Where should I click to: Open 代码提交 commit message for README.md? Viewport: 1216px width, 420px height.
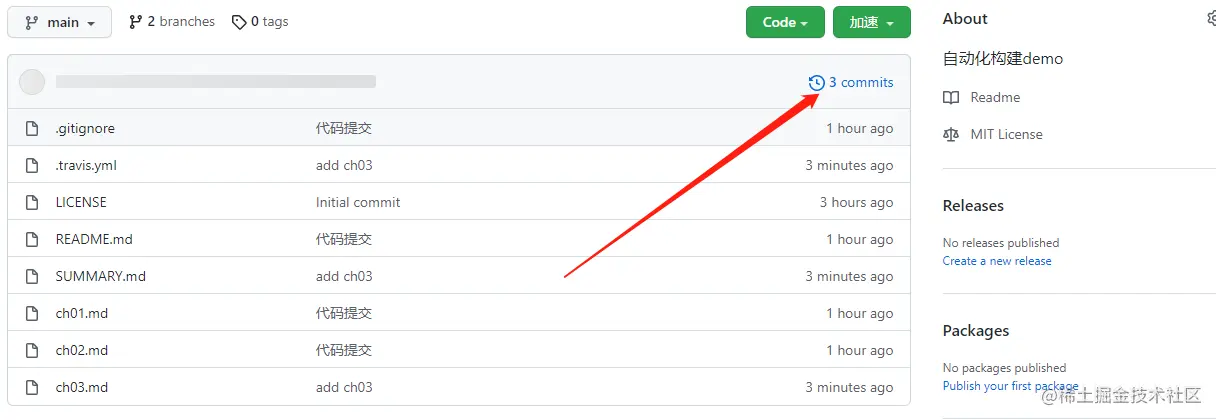(344, 239)
